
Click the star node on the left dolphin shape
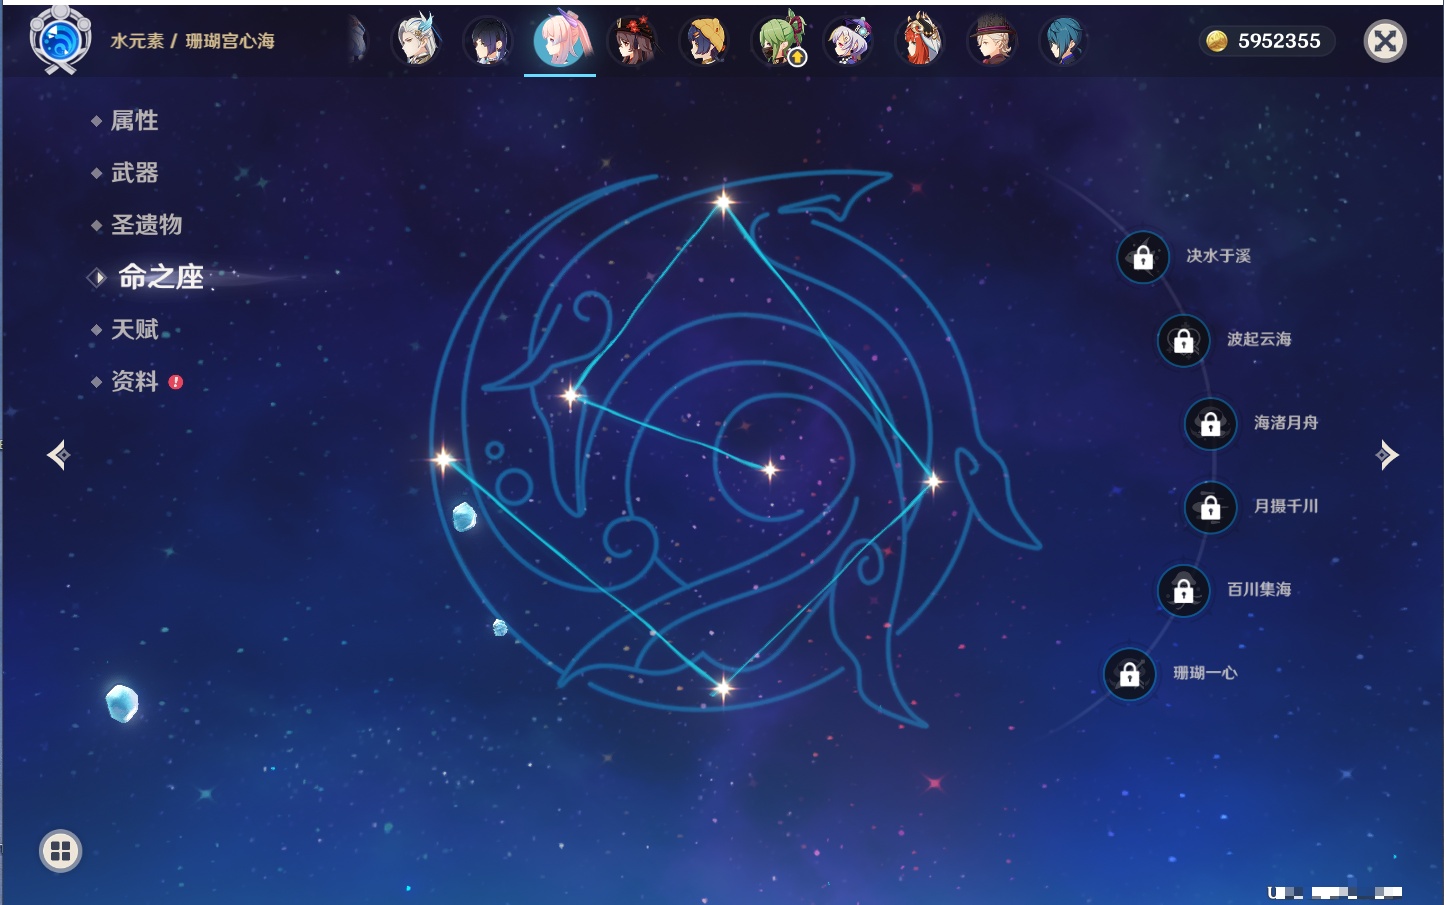pos(571,396)
